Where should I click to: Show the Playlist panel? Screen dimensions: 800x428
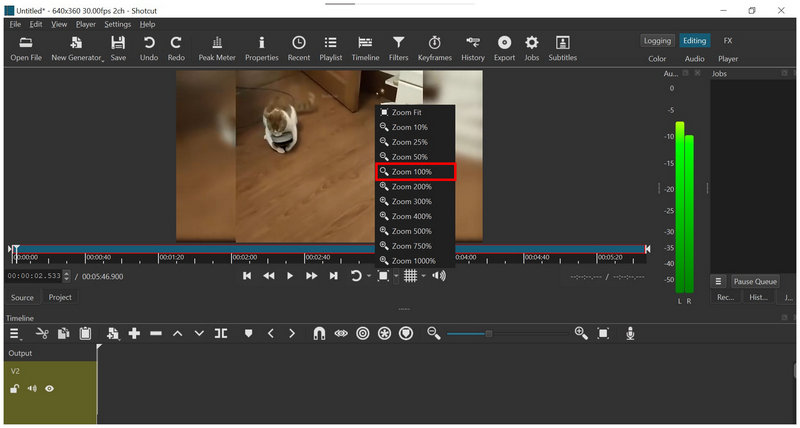[331, 49]
